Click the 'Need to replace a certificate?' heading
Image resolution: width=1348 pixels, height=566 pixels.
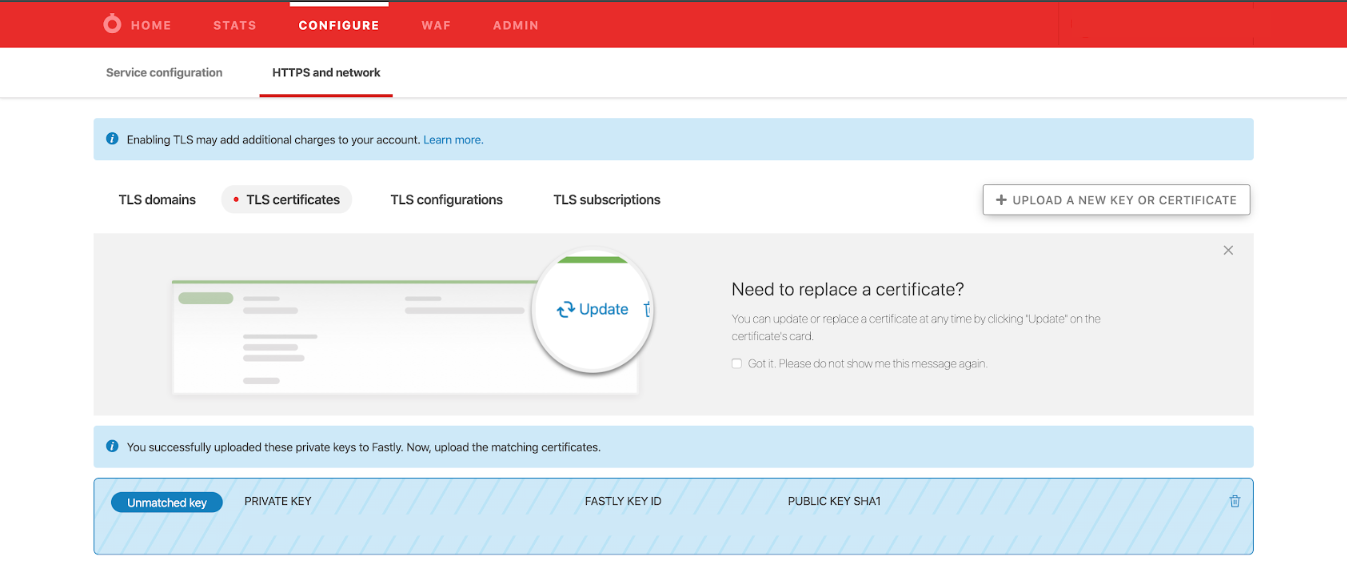[x=847, y=290]
